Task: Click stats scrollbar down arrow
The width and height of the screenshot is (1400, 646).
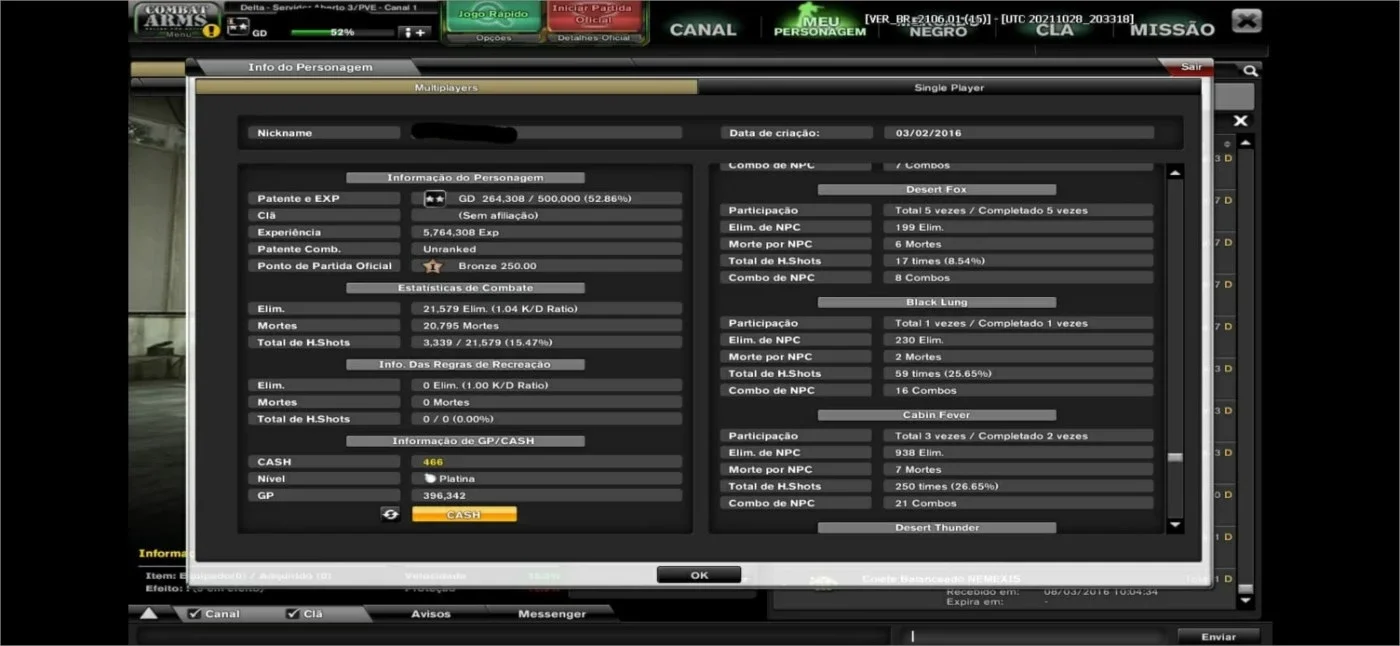Action: (x=1175, y=525)
